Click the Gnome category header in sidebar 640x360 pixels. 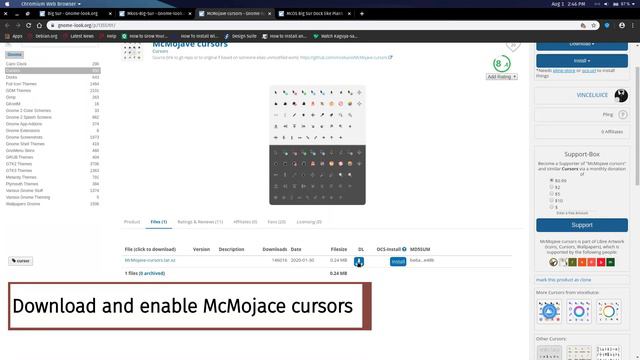click(14, 55)
